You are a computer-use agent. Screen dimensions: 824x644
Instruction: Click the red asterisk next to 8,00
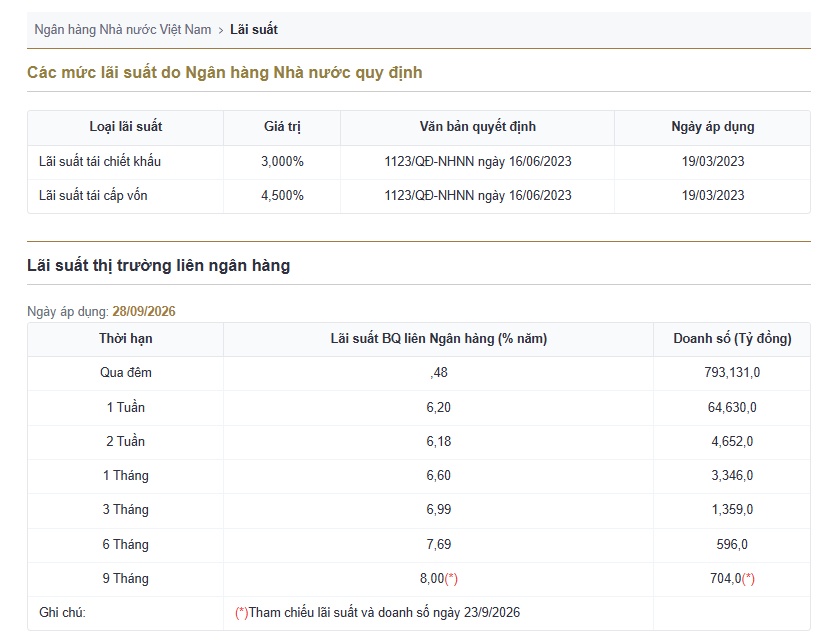click(451, 579)
